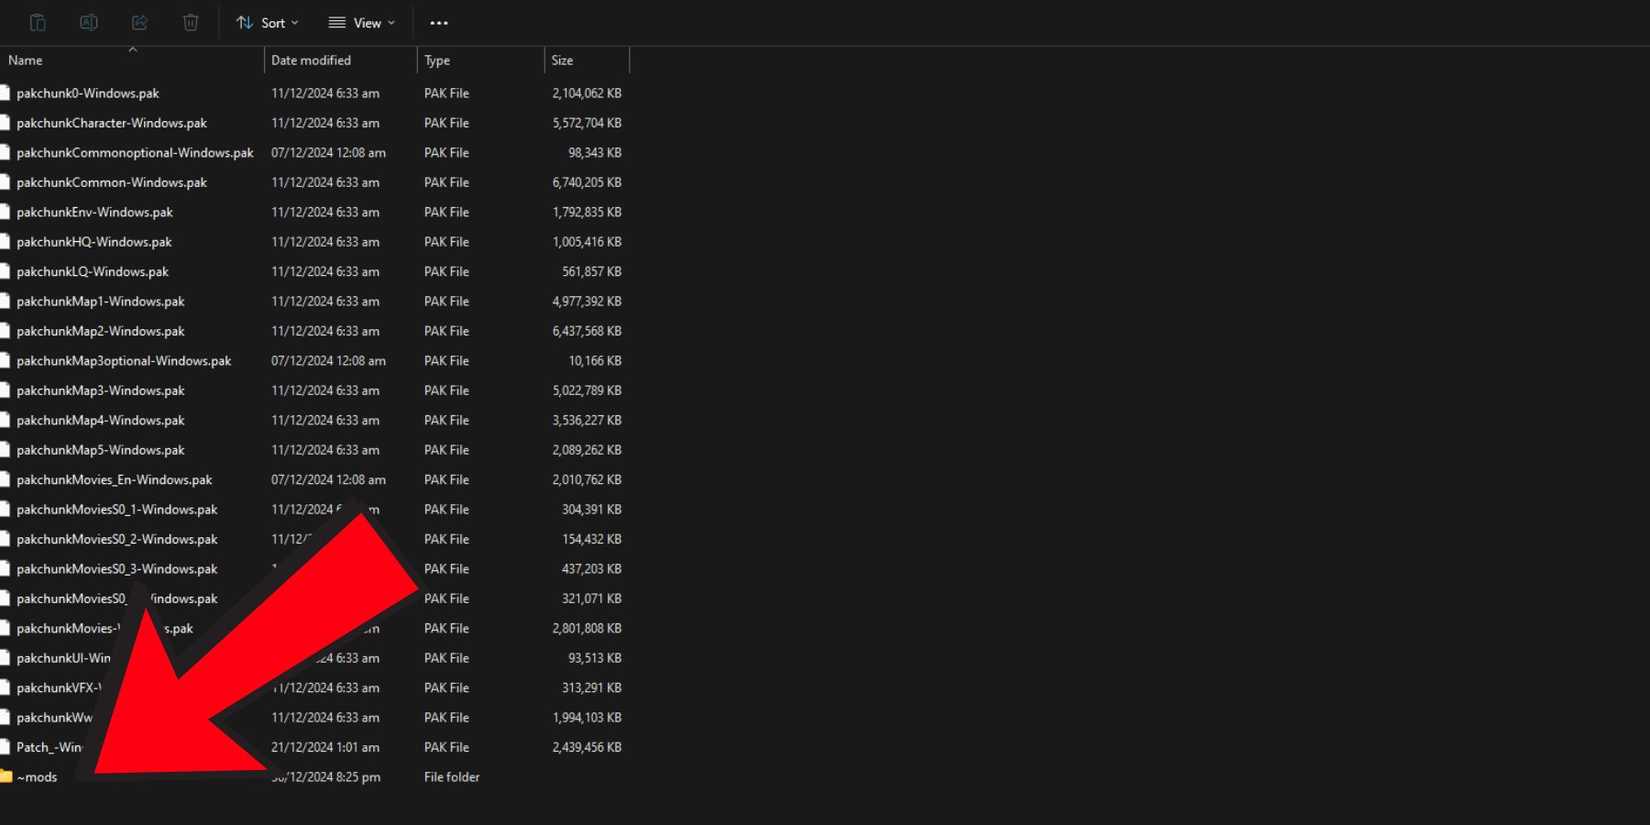The width and height of the screenshot is (1650, 825).
Task: Expand the Sort dropdown
Action: (267, 23)
